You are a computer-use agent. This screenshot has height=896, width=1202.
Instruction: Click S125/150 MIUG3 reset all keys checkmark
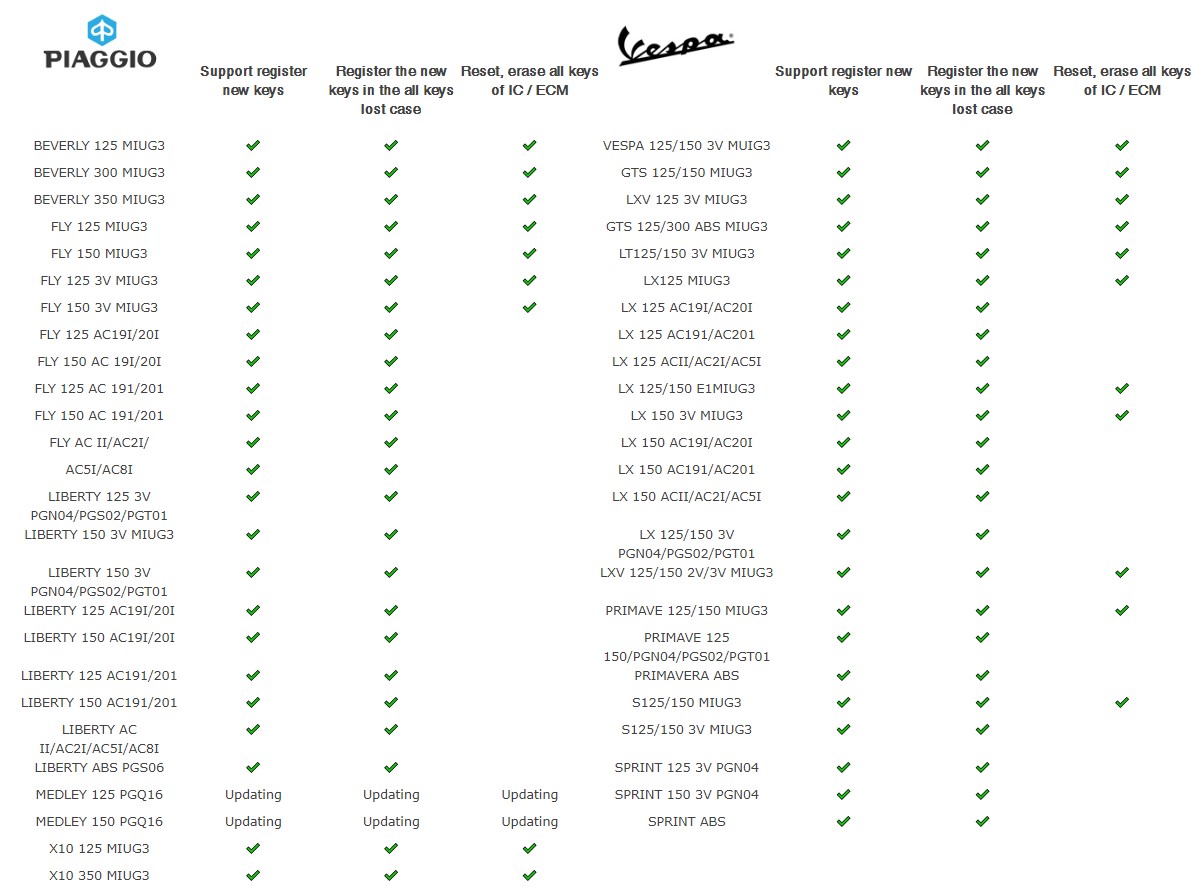point(1122,703)
